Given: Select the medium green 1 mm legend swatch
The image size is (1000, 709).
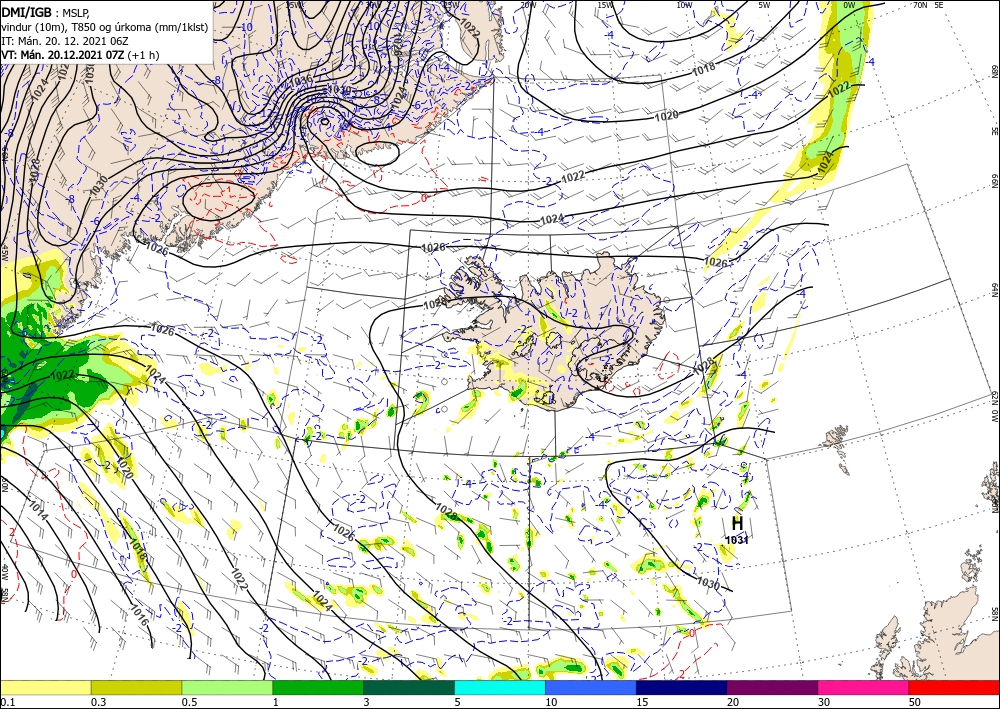Looking at the screenshot, I should tap(318, 687).
